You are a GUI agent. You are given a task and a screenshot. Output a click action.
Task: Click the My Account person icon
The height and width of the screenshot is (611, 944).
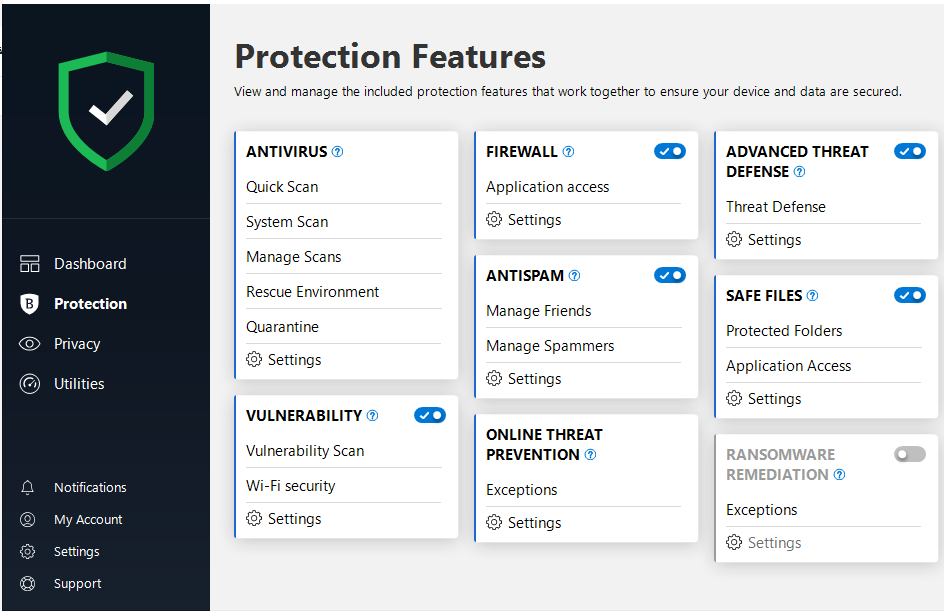point(28,520)
